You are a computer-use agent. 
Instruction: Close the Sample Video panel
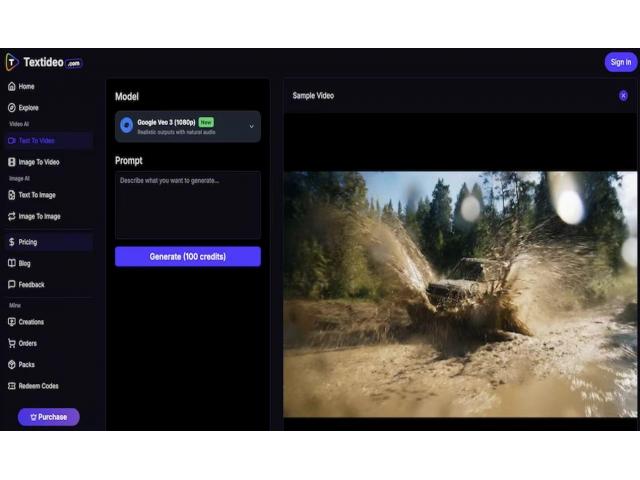tap(623, 96)
